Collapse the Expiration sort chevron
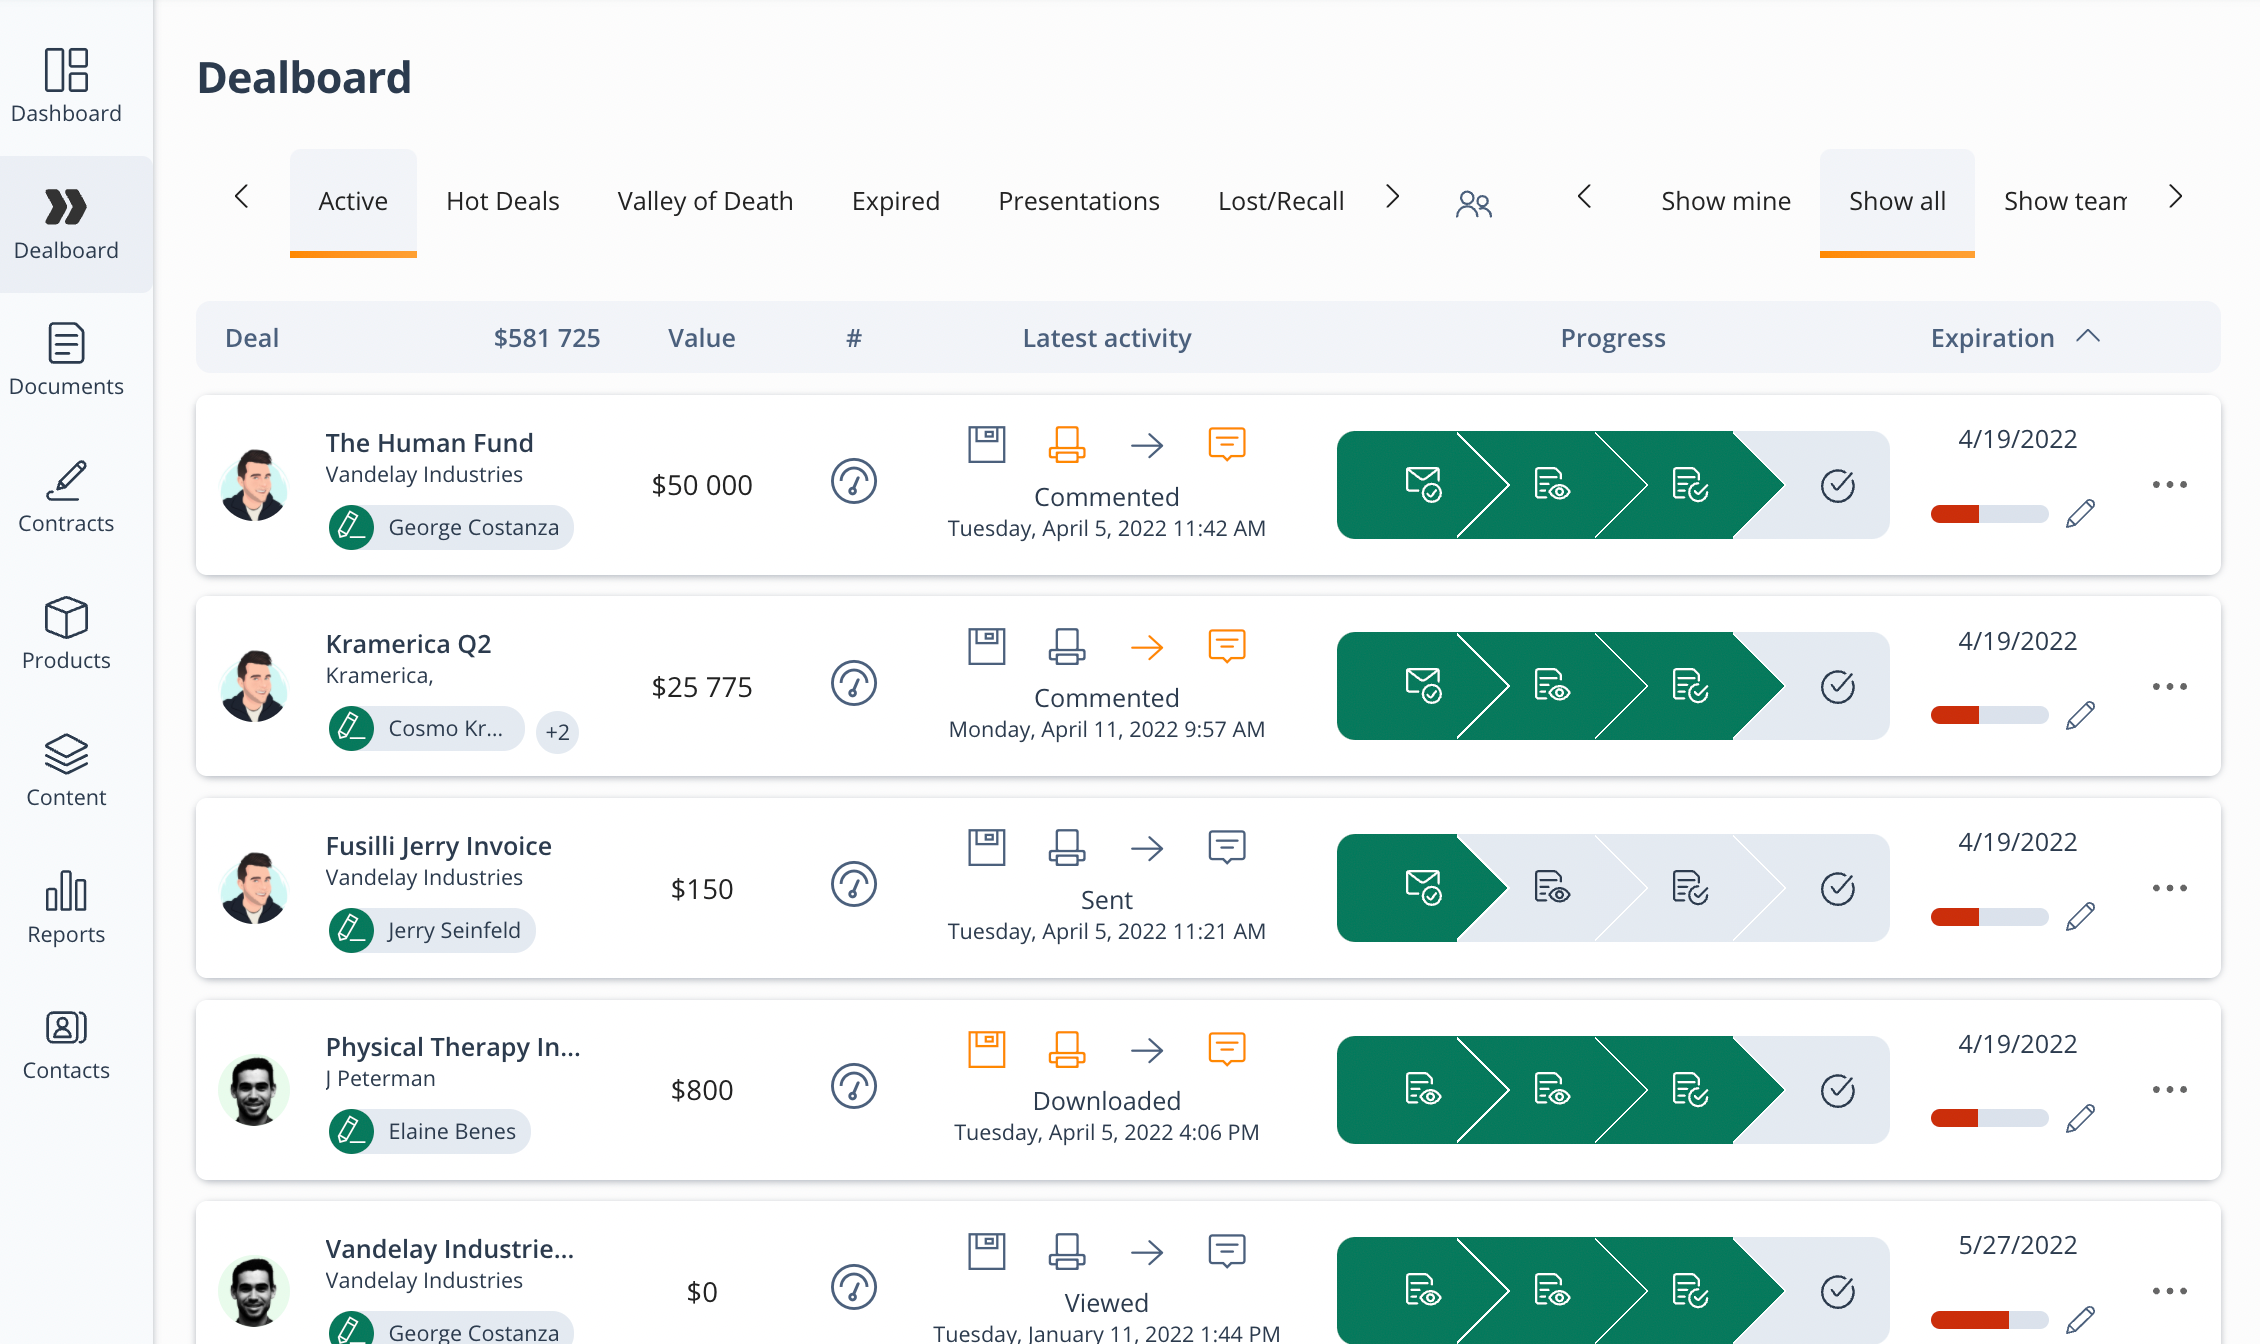Image resolution: width=2260 pixels, height=1344 pixels. coord(2088,336)
